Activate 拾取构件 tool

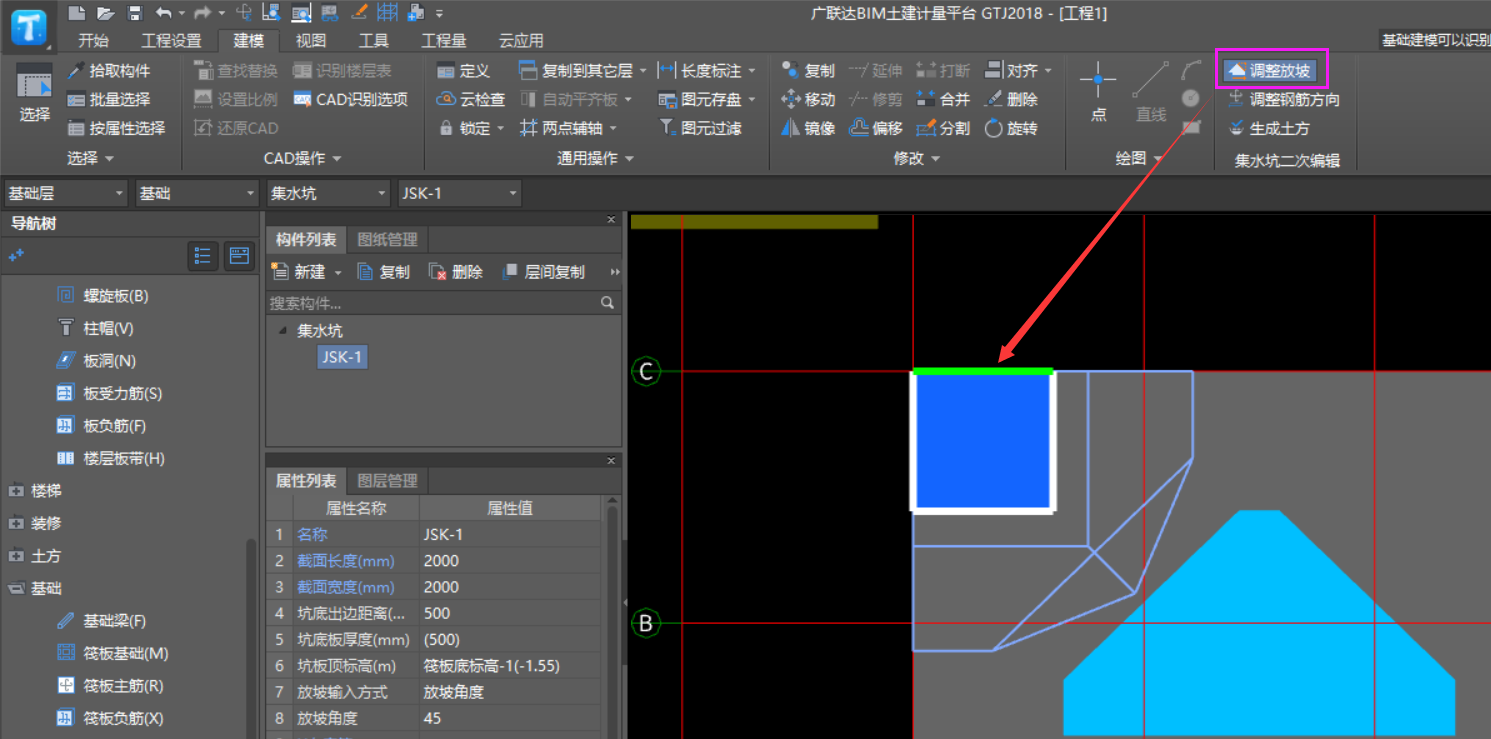109,71
